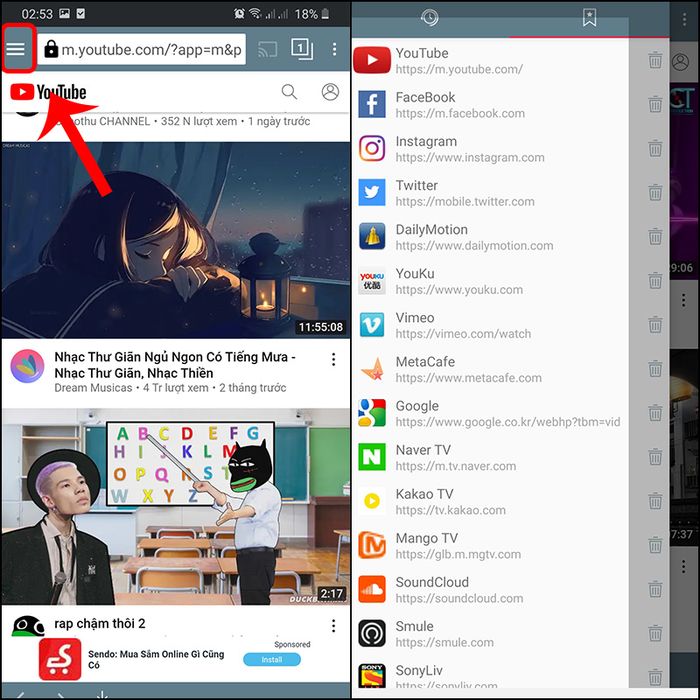Image resolution: width=700 pixels, height=700 pixels.
Task: Open the tab switcher showing 1 tab
Action: 302,48
